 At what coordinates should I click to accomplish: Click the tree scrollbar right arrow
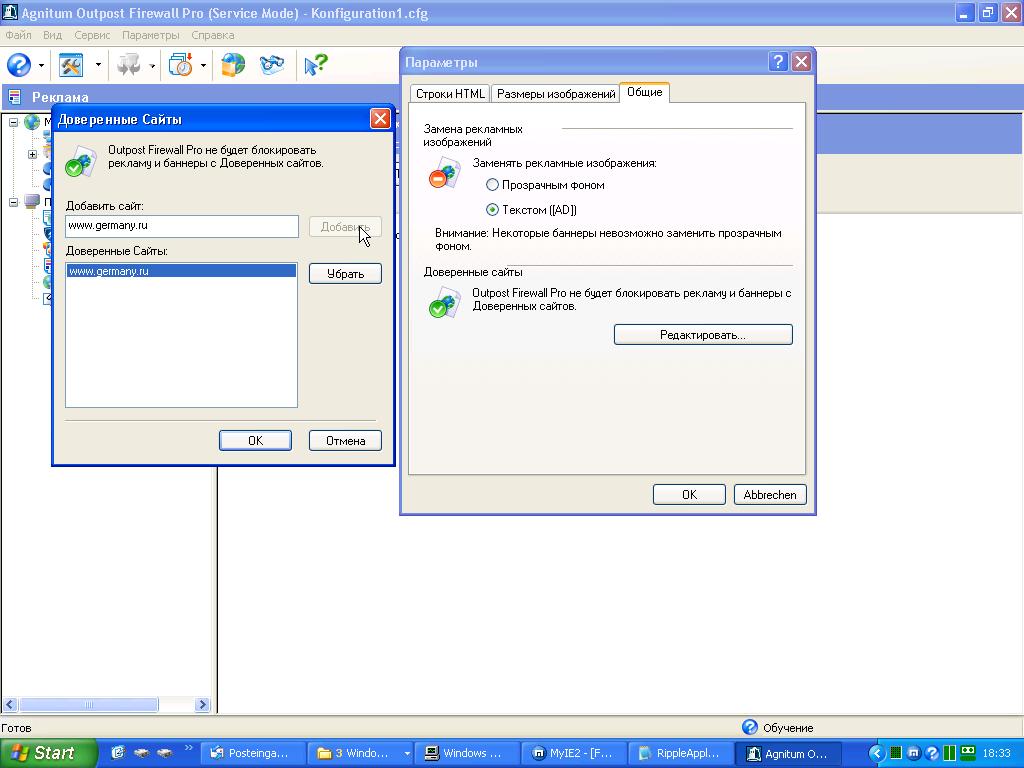tap(202, 705)
